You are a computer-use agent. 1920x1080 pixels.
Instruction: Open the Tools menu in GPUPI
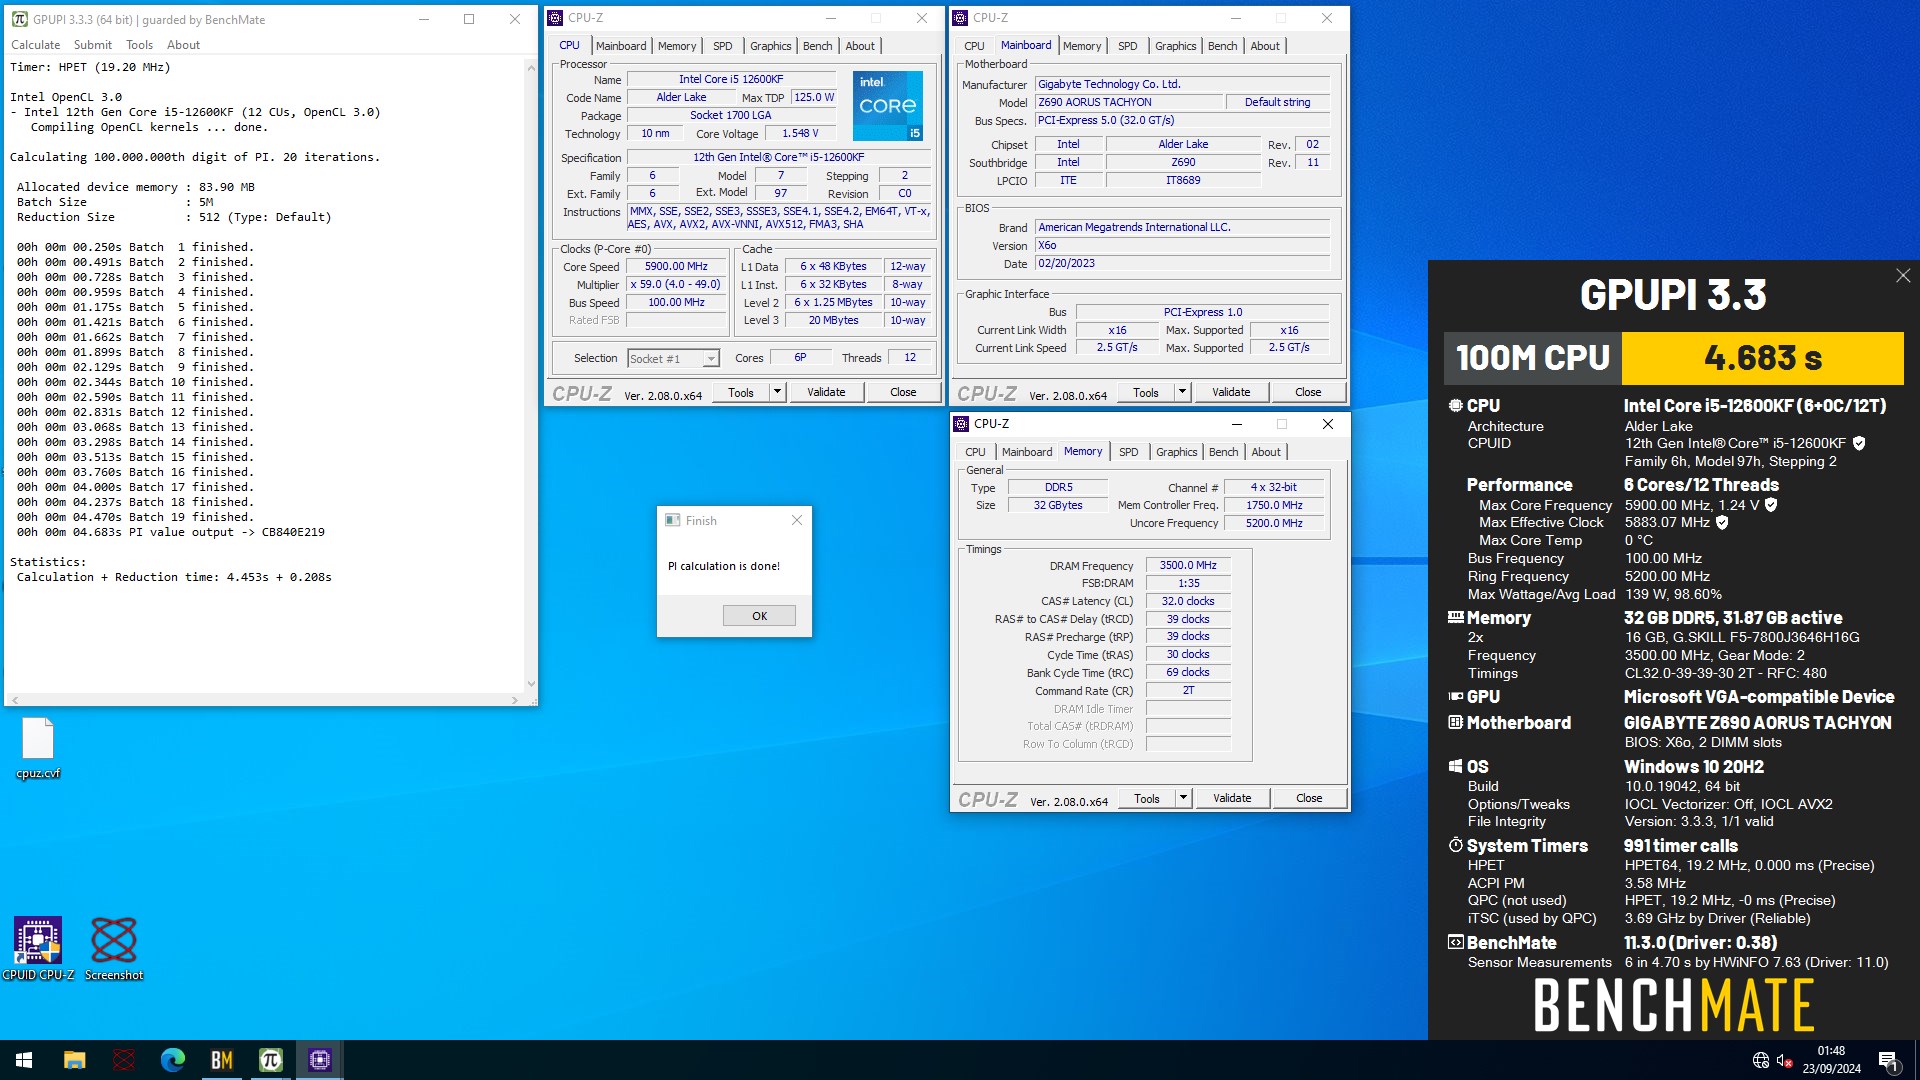[x=139, y=45]
